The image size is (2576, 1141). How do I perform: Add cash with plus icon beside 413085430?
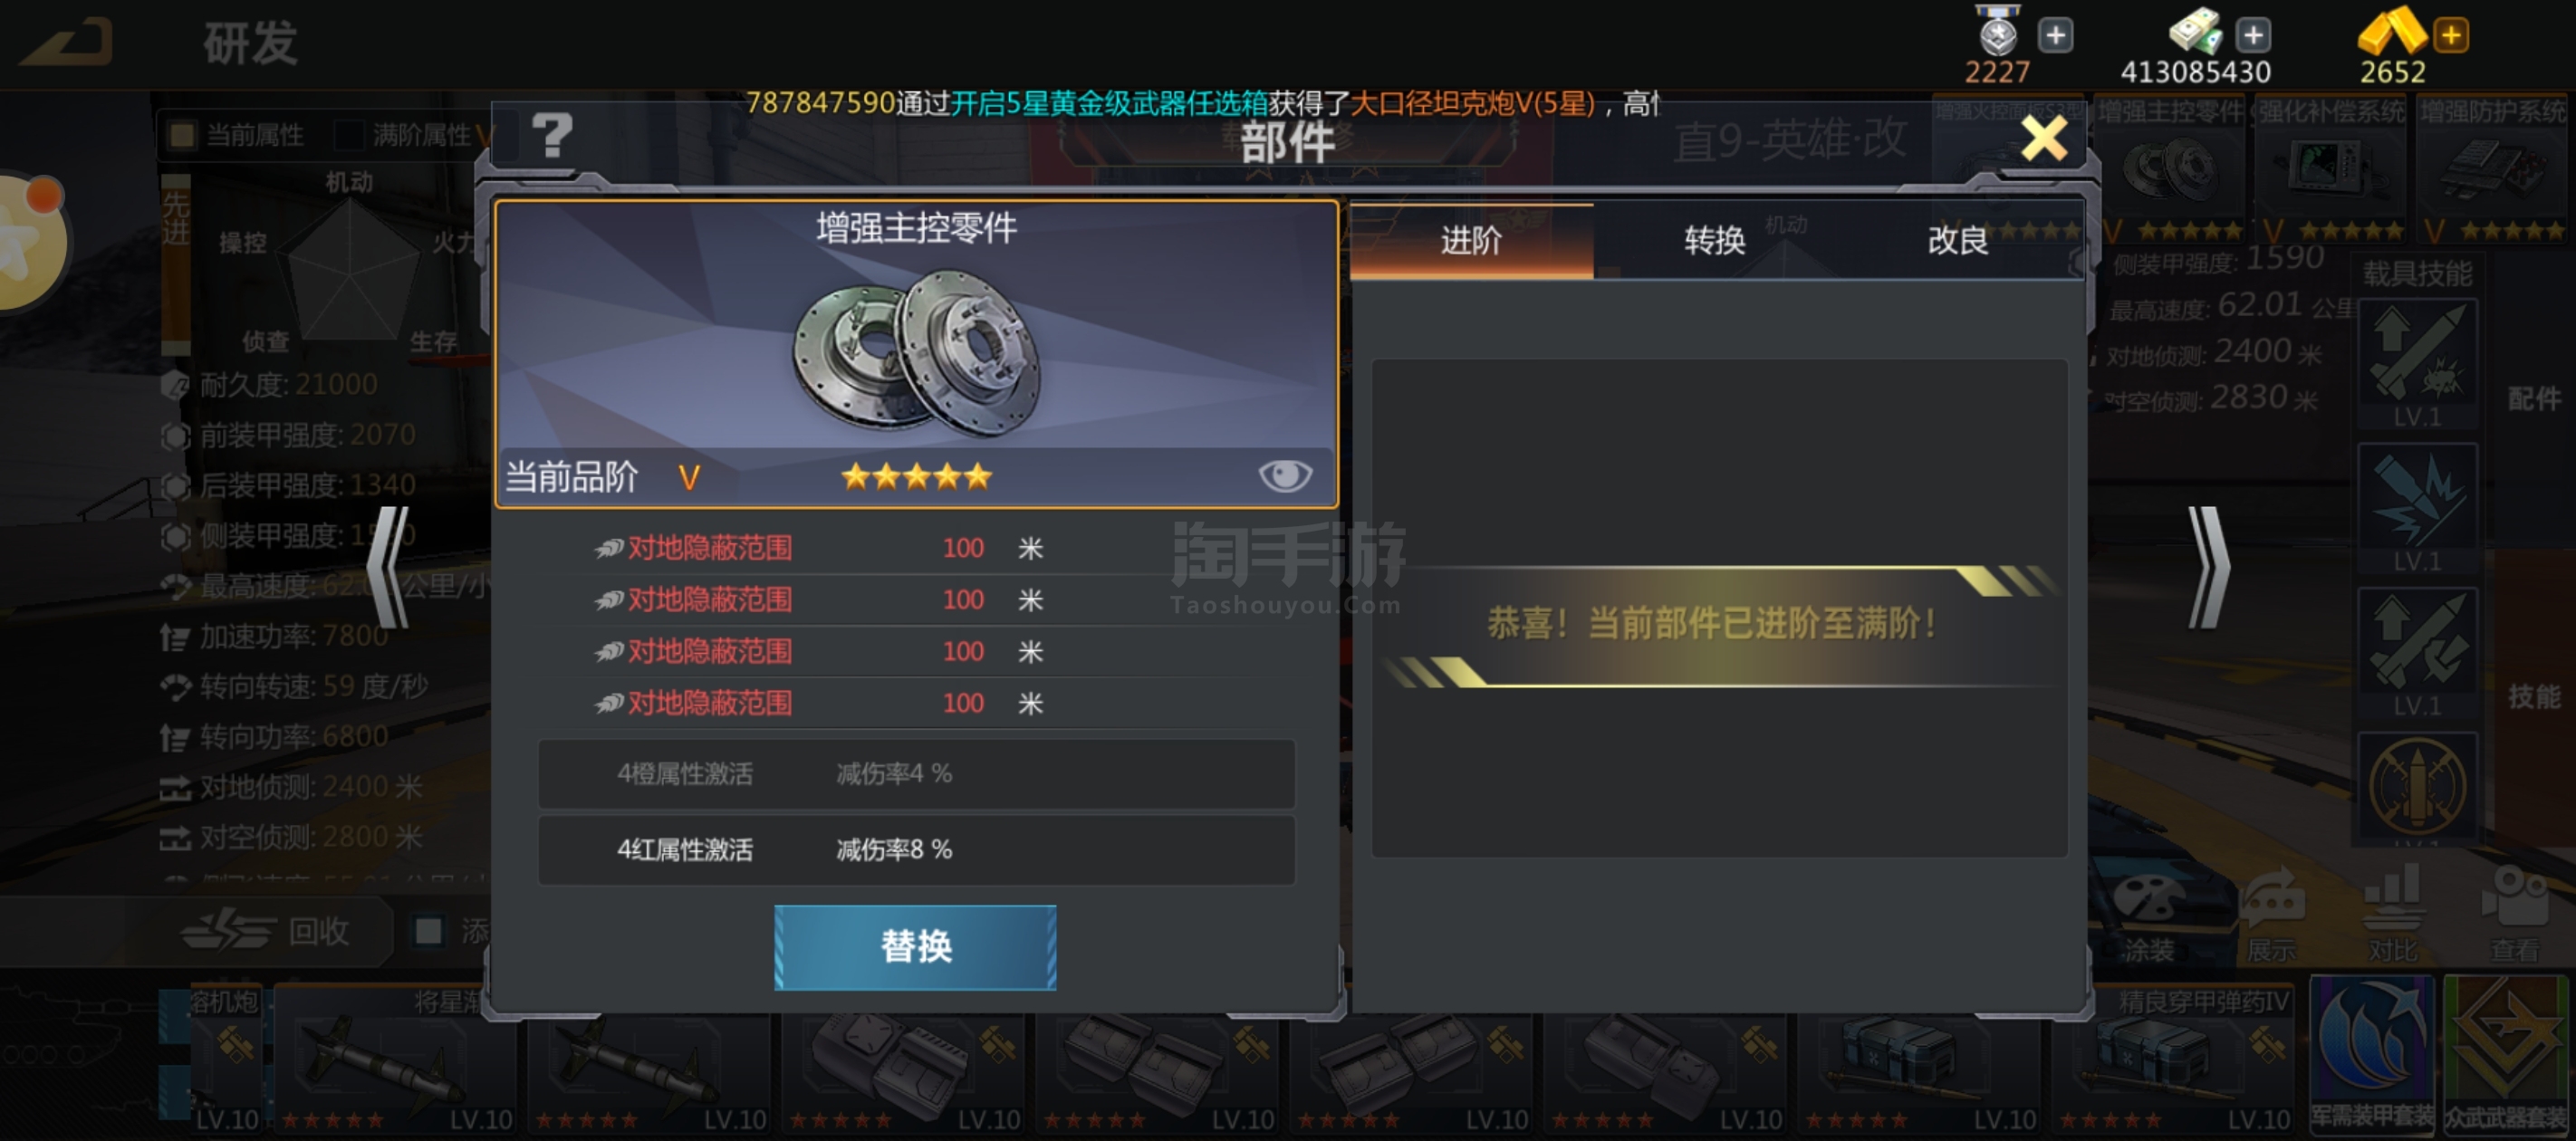[x=2253, y=36]
